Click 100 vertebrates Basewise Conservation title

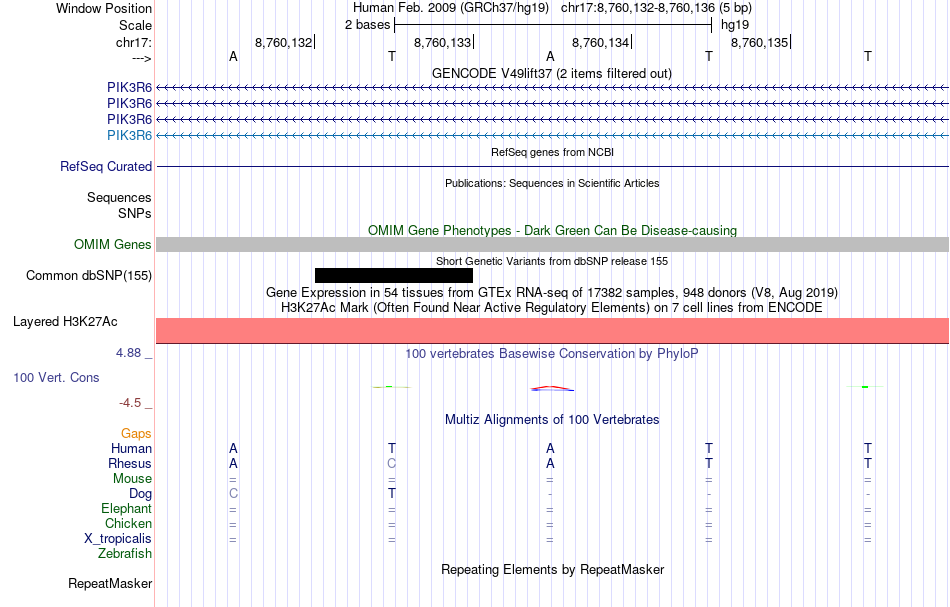tap(552, 353)
